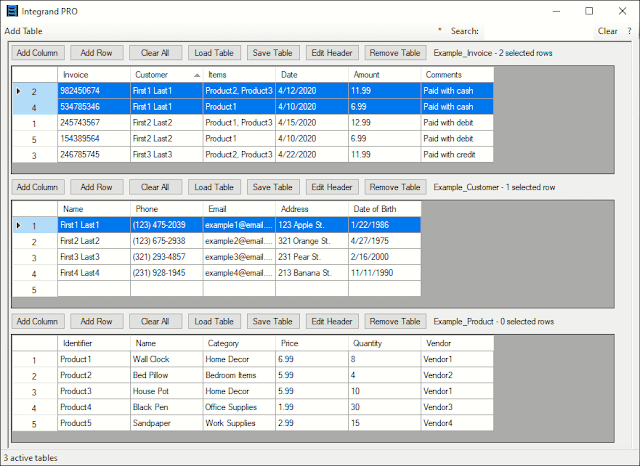The height and width of the screenshot is (466, 640).
Task: Remove Table Example_Customer
Action: tap(395, 187)
